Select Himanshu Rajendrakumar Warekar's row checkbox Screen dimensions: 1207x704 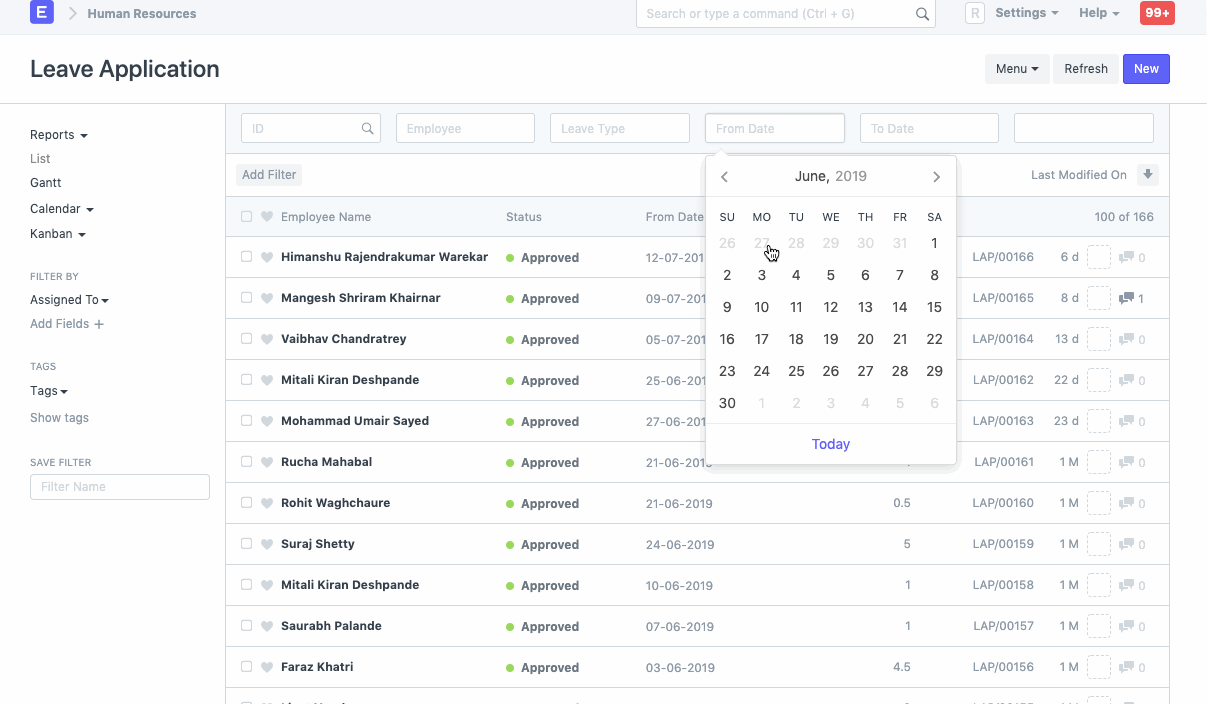(x=246, y=256)
